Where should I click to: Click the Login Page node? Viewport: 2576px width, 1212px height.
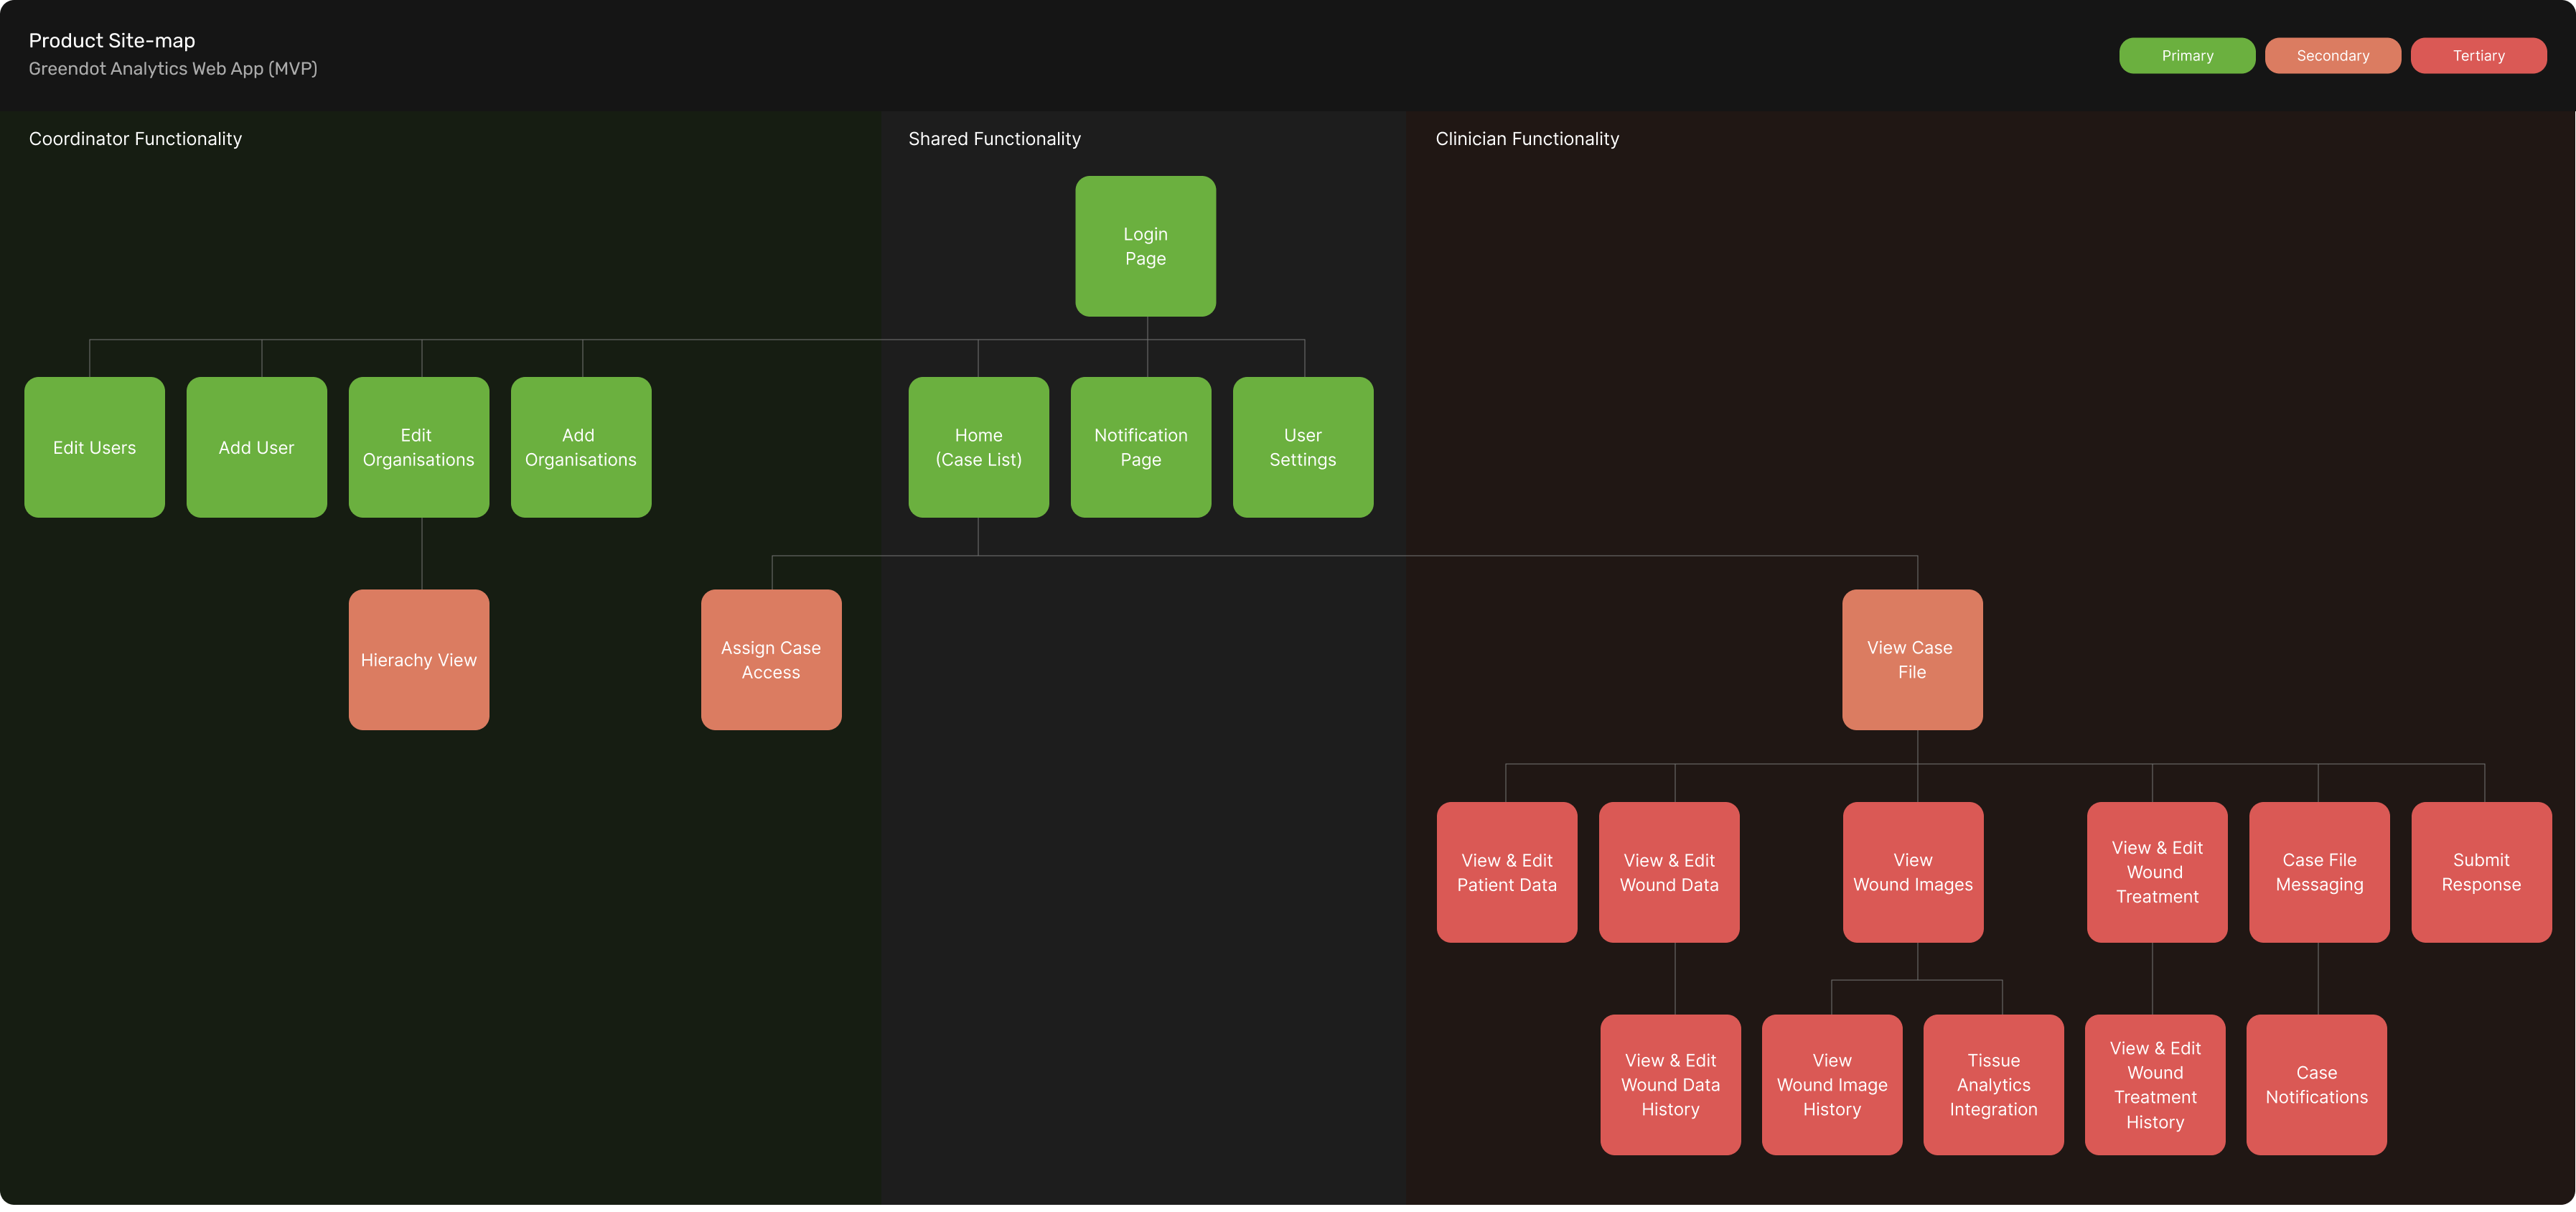tap(1145, 246)
